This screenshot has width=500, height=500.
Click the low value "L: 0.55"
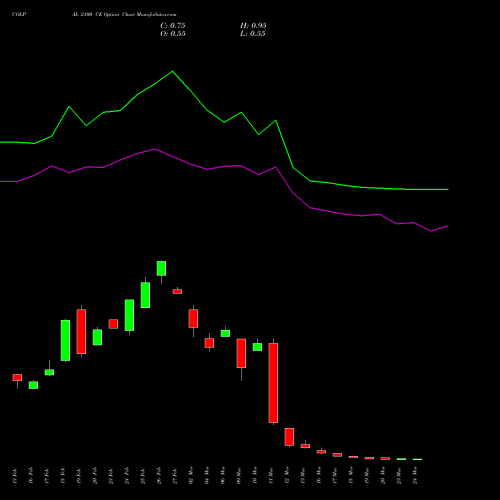253,34
